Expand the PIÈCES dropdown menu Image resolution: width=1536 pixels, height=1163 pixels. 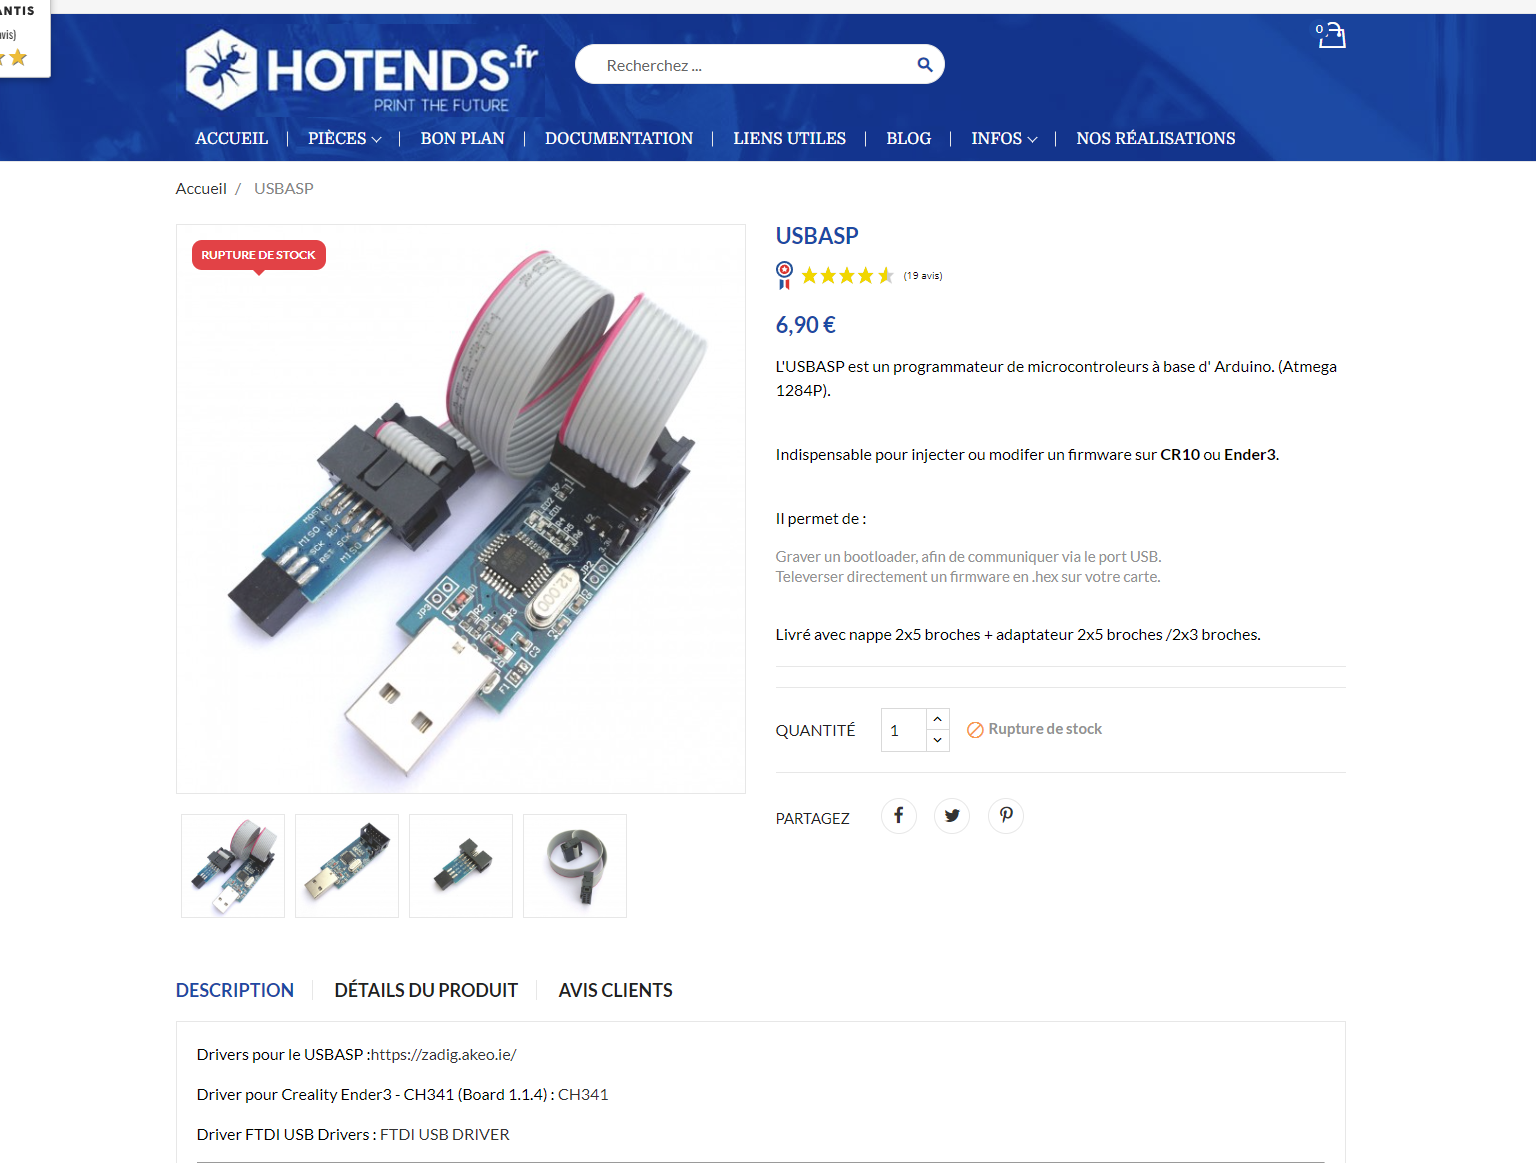[345, 139]
